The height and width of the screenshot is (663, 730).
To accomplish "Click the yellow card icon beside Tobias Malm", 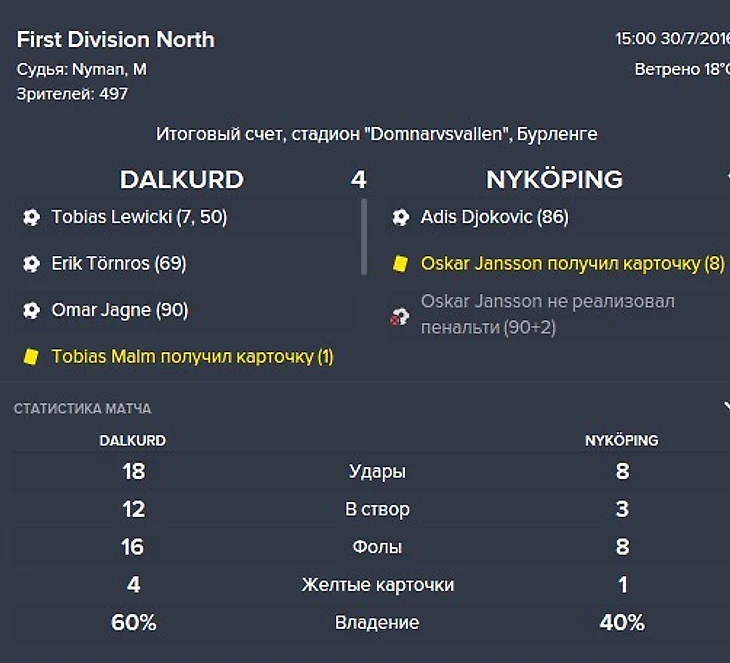I will [31, 356].
